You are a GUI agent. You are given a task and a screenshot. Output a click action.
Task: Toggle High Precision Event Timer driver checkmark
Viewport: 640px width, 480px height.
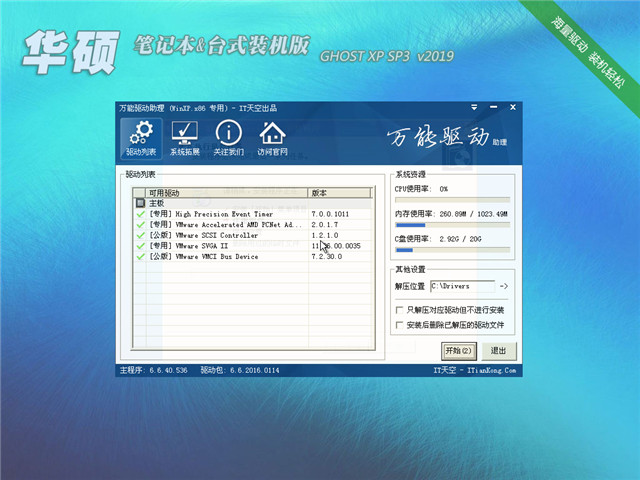point(140,214)
